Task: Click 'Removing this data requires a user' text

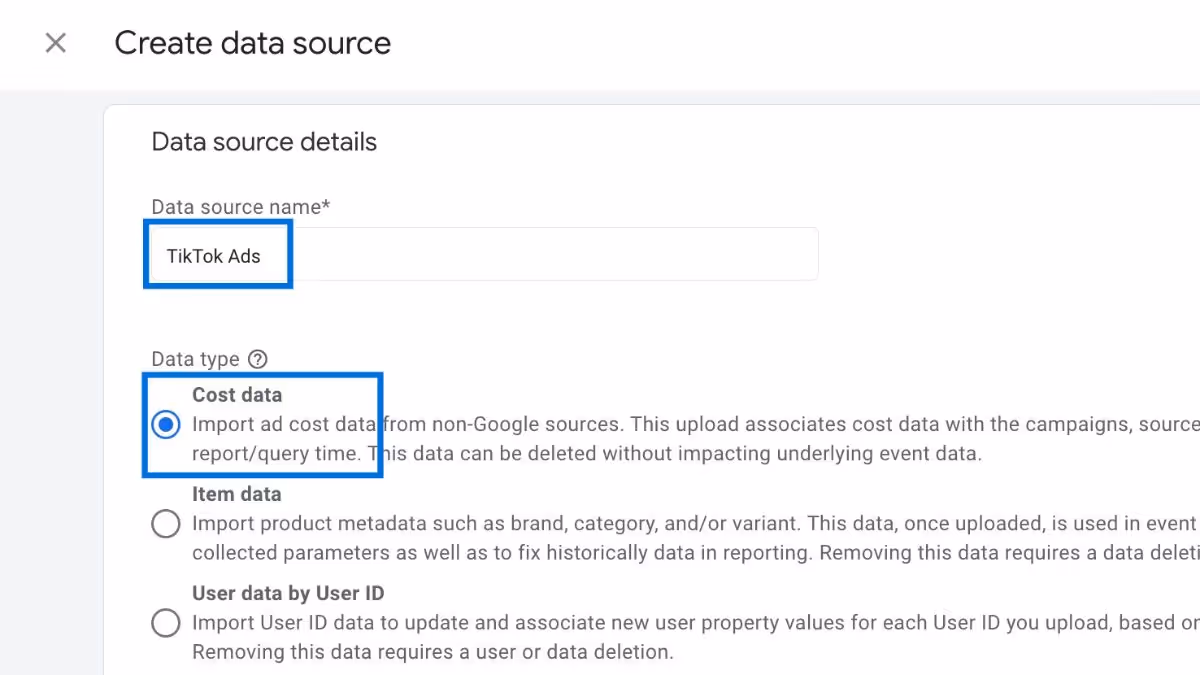Action: [x=433, y=652]
